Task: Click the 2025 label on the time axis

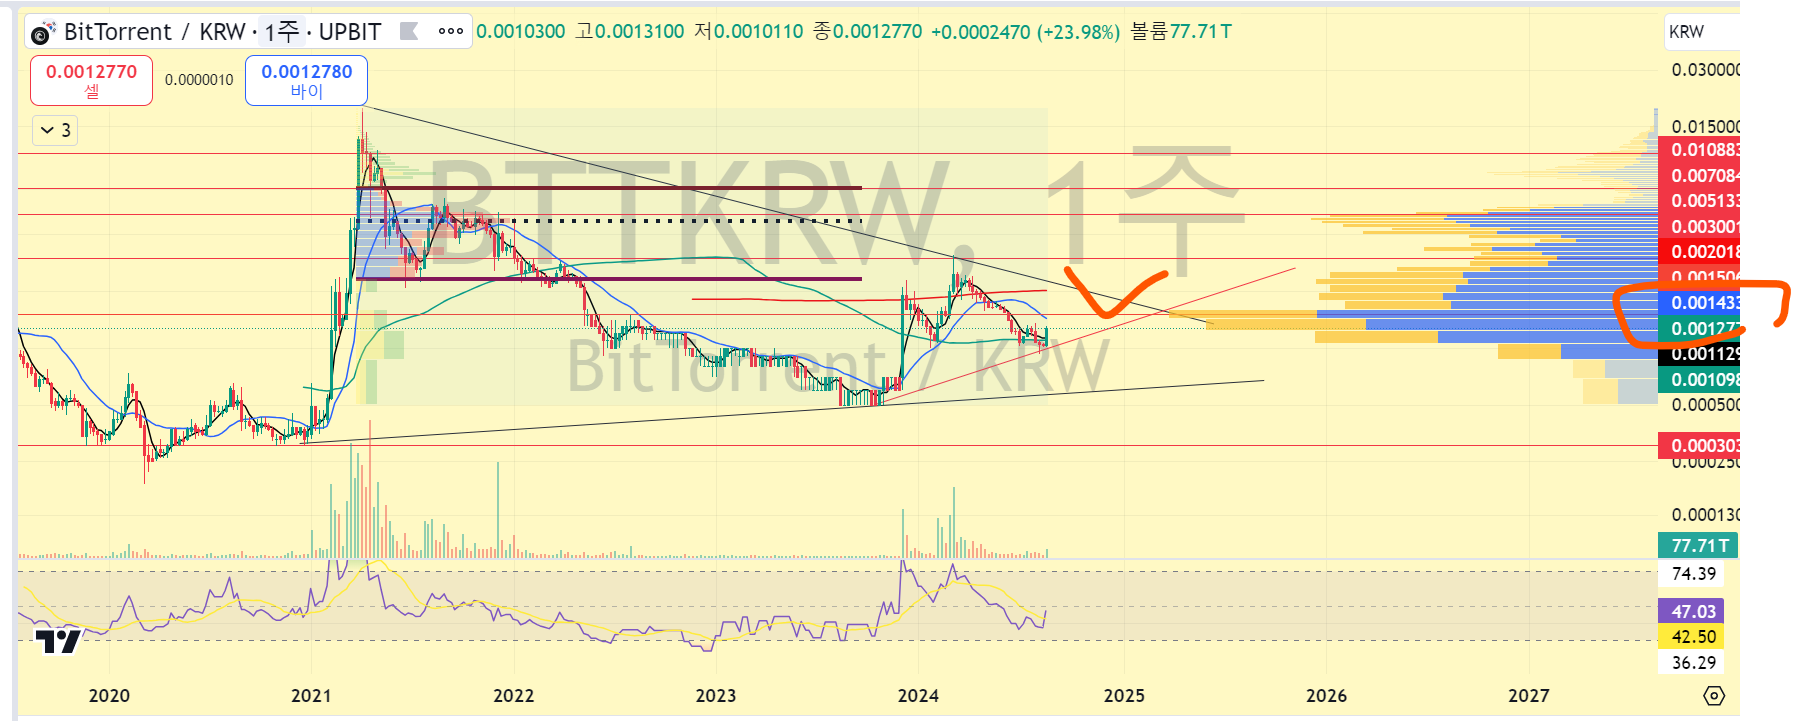Action: (1124, 696)
